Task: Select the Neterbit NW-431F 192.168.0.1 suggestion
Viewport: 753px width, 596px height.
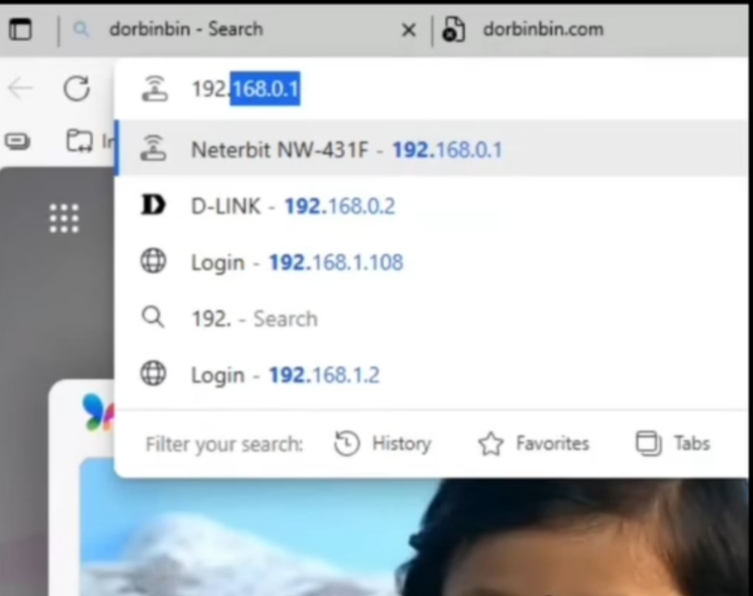Action: pos(432,148)
